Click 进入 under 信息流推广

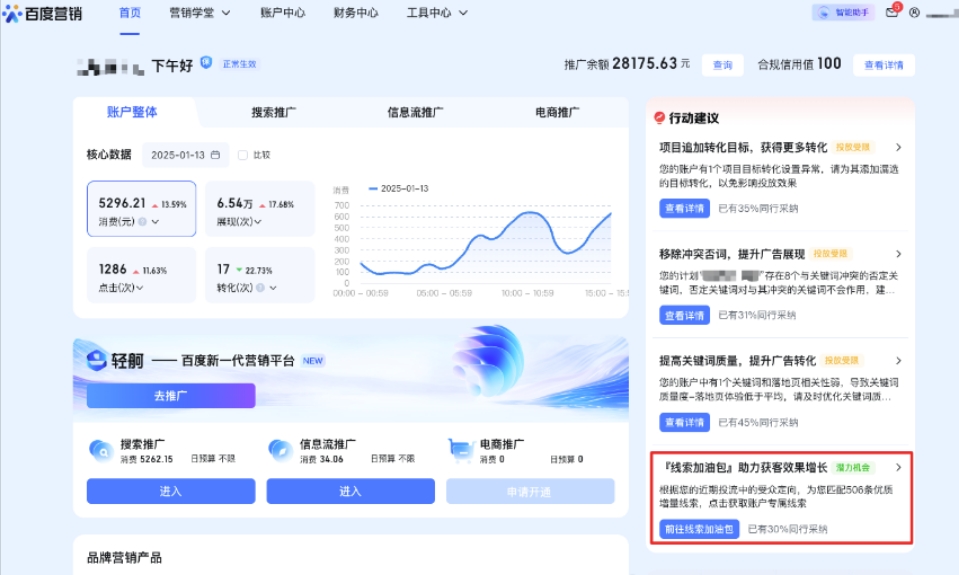click(350, 491)
